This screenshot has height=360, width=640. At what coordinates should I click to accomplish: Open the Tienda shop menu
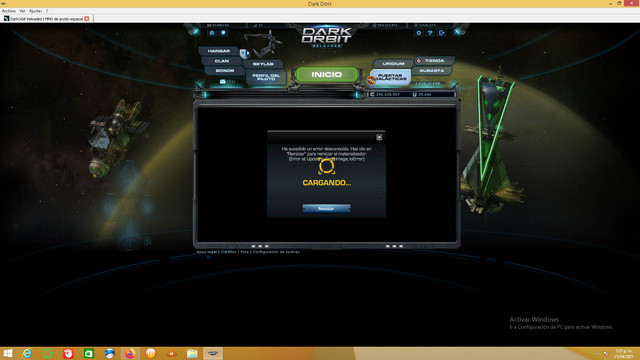[x=434, y=60]
